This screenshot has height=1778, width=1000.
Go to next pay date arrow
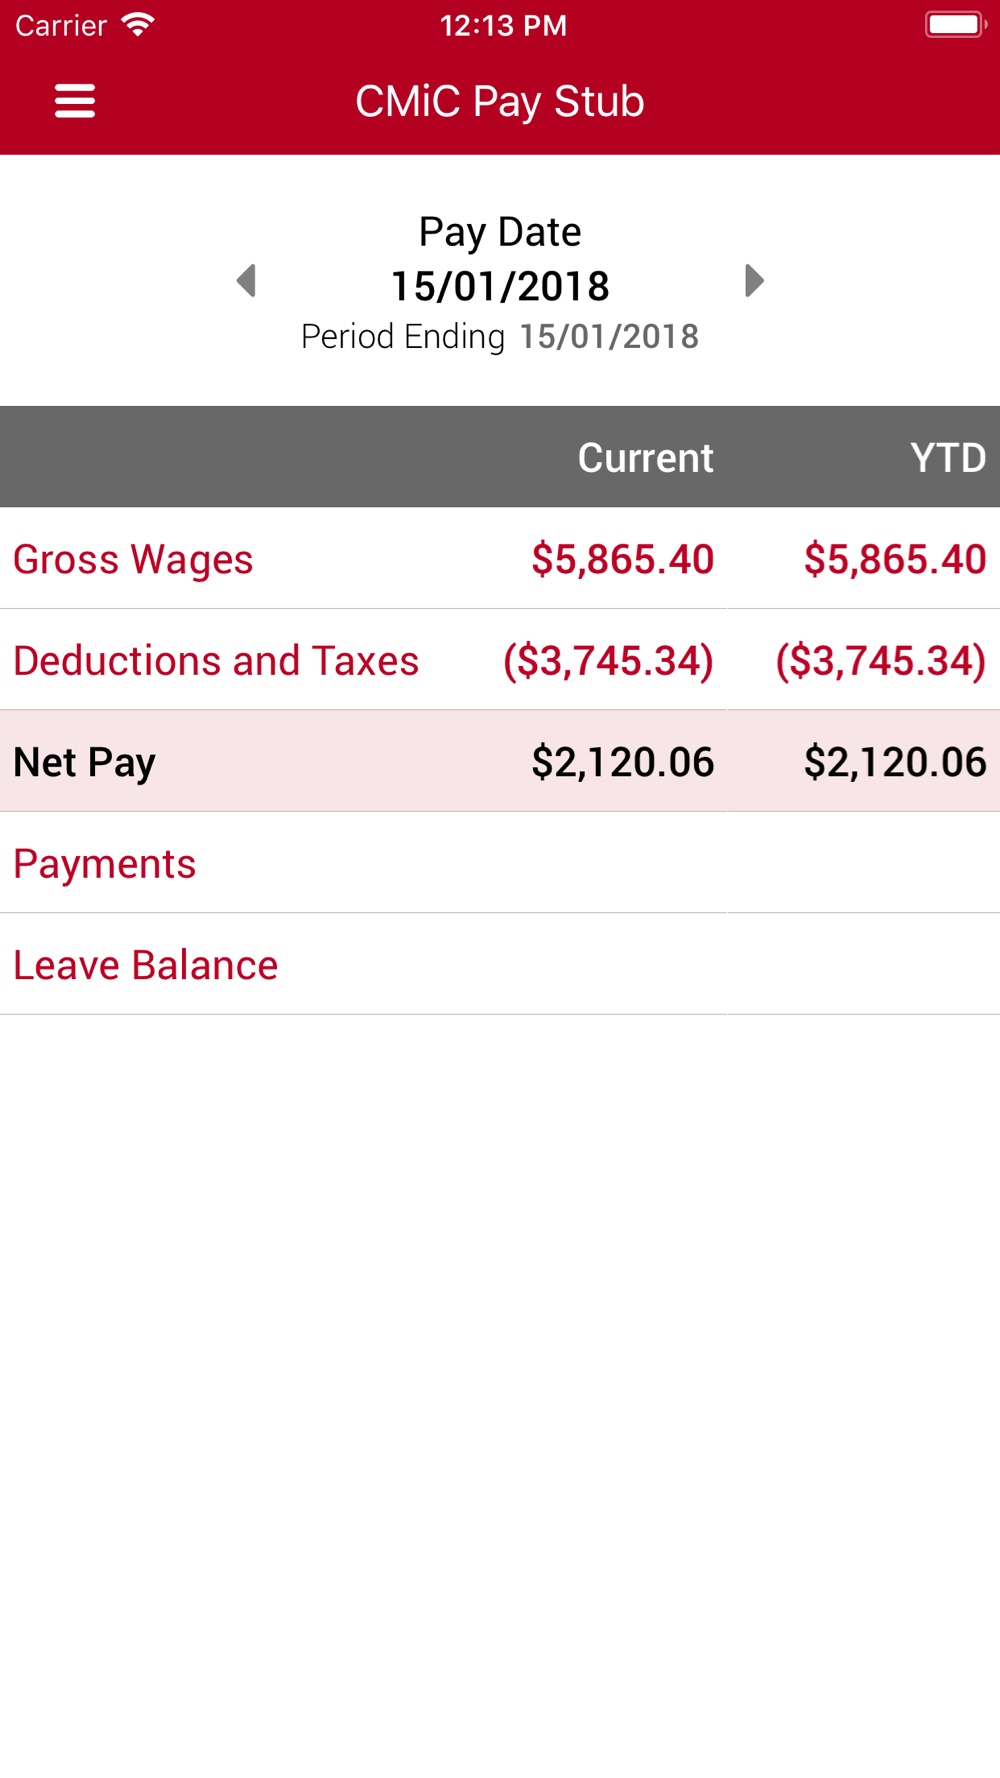click(x=754, y=281)
